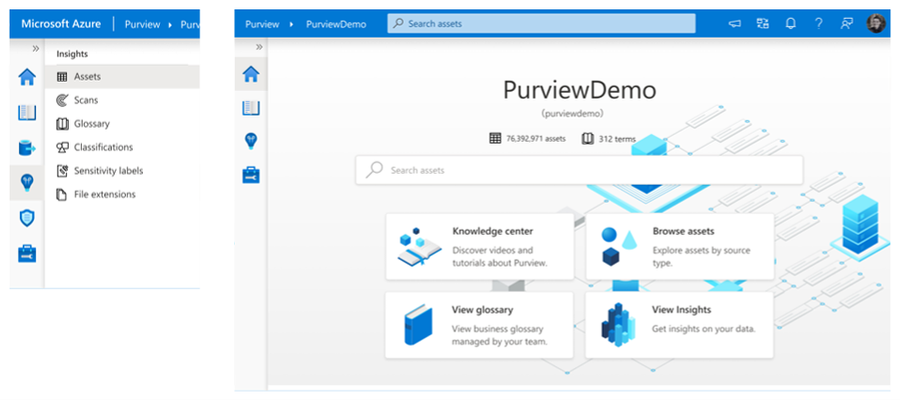Open Scans insights menu item
The width and height of the screenshot is (900, 400).
pos(122,100)
